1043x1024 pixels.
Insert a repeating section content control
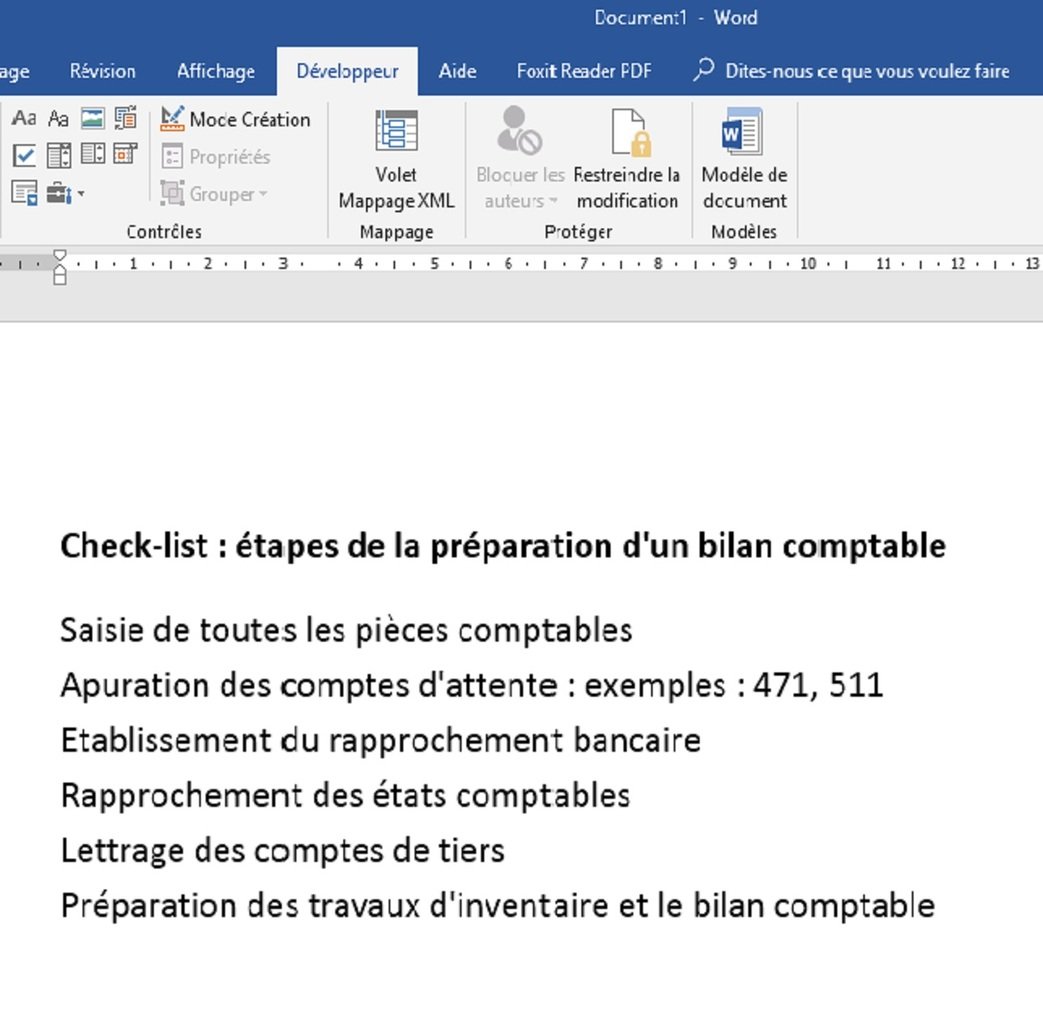(24, 192)
